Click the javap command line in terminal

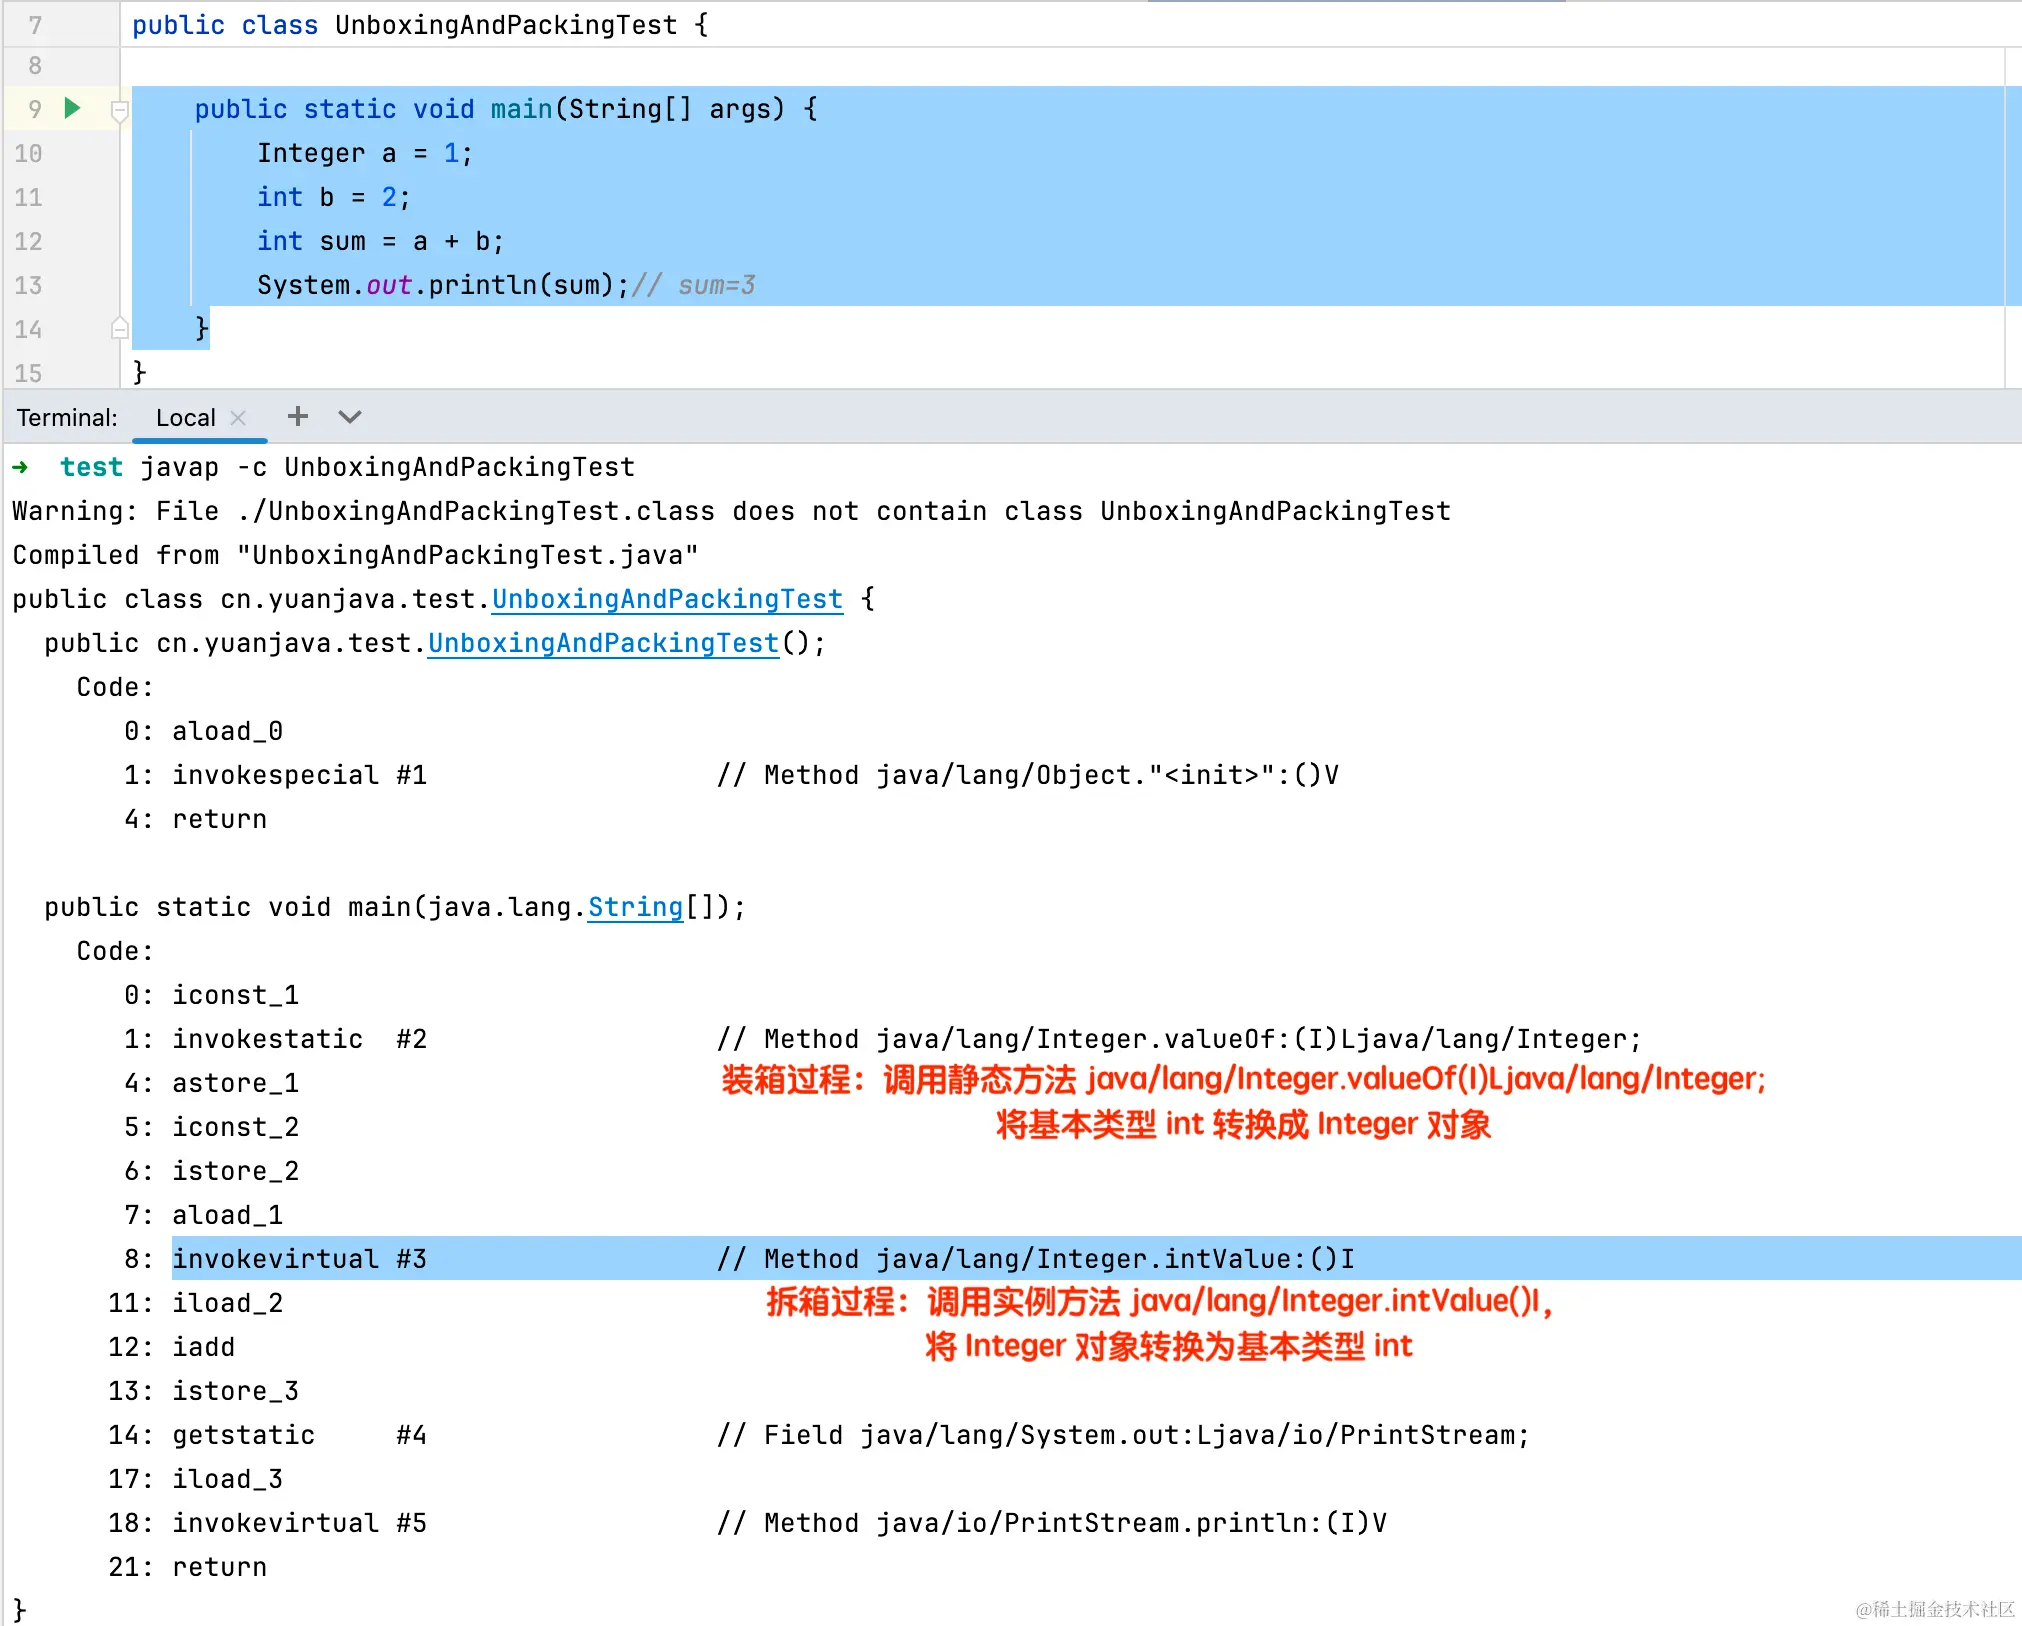coord(387,467)
